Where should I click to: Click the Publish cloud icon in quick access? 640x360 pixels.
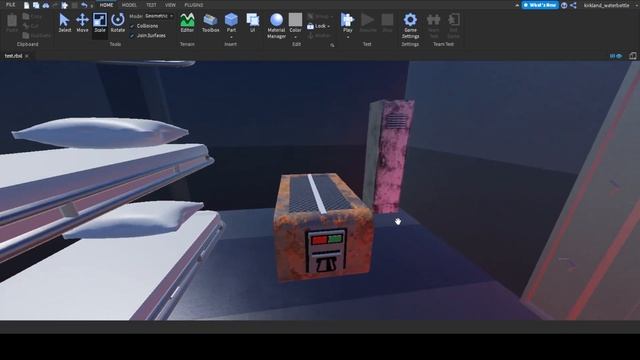click(46, 5)
